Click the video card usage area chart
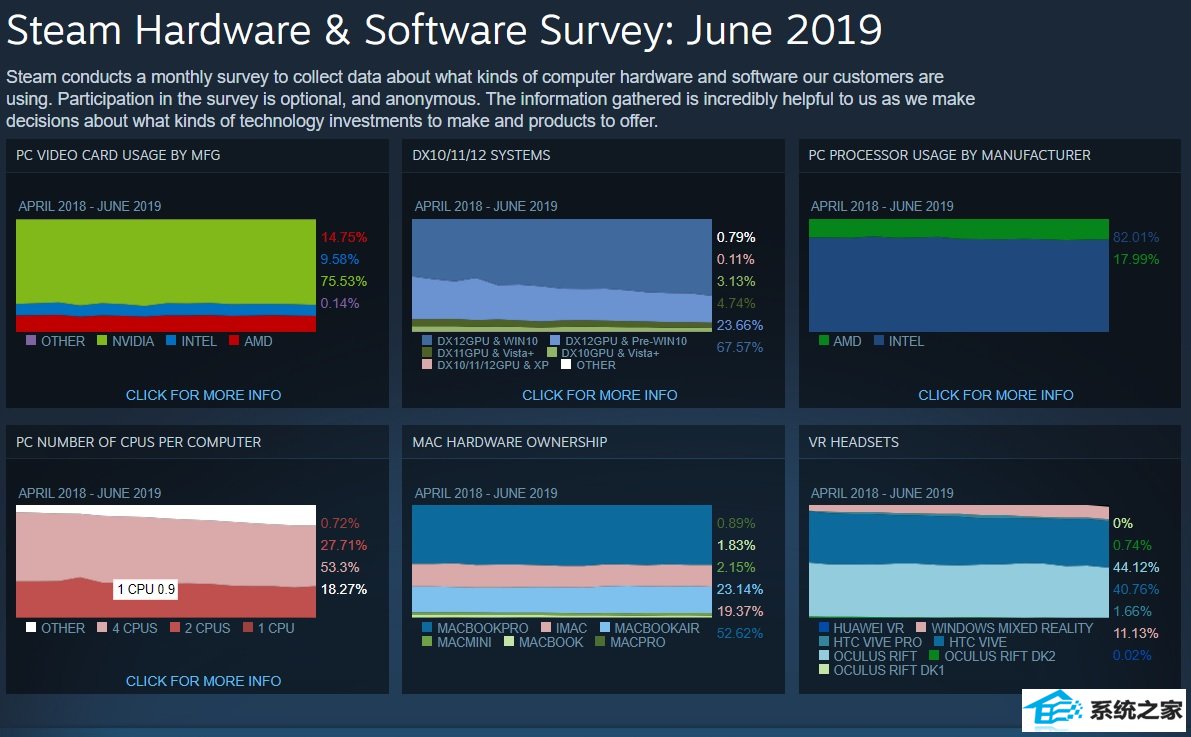Image resolution: width=1191 pixels, height=737 pixels. point(166,276)
